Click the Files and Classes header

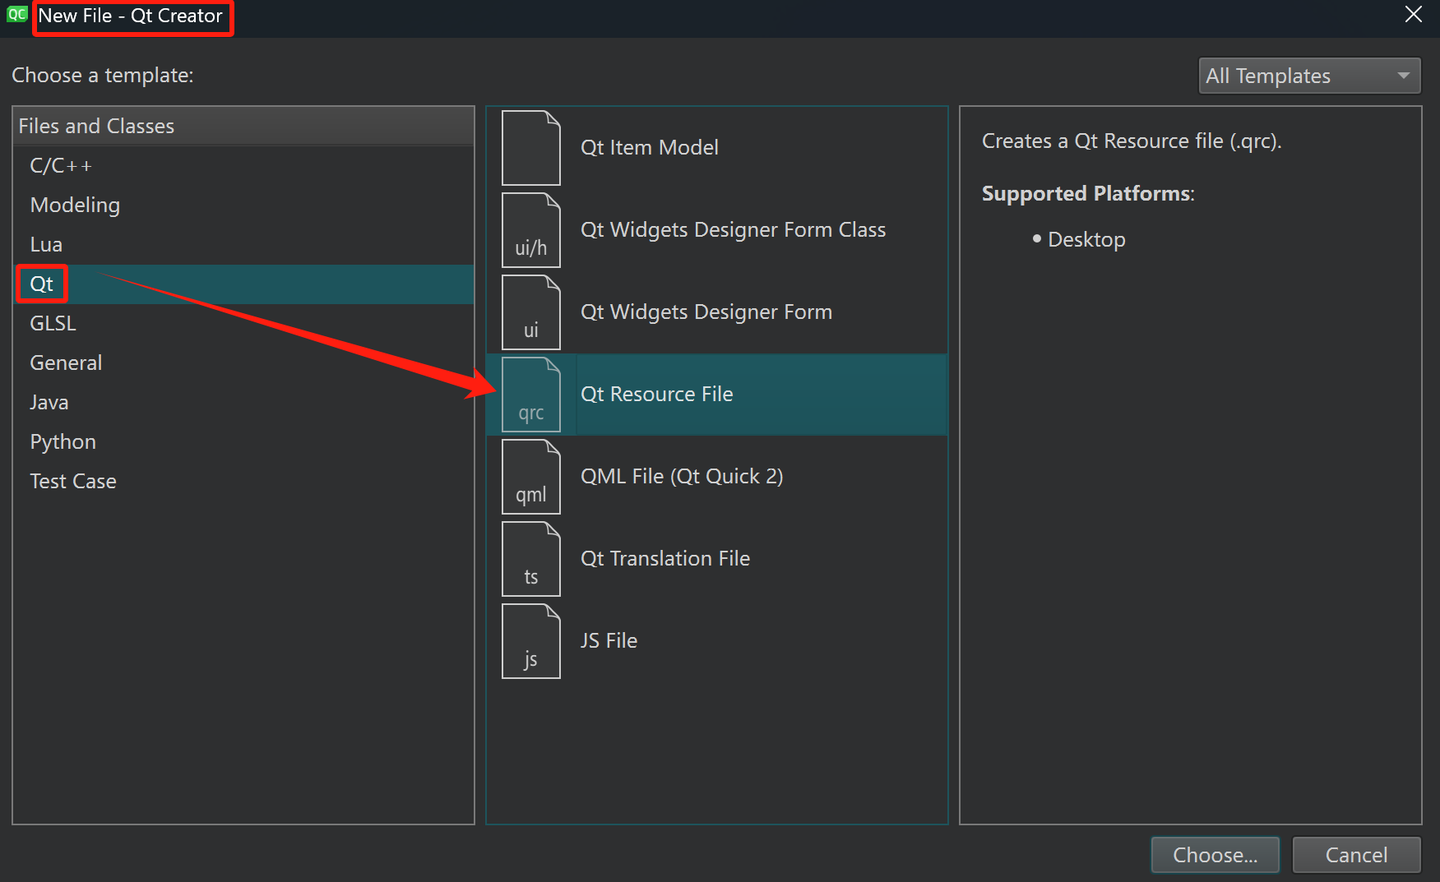243,126
